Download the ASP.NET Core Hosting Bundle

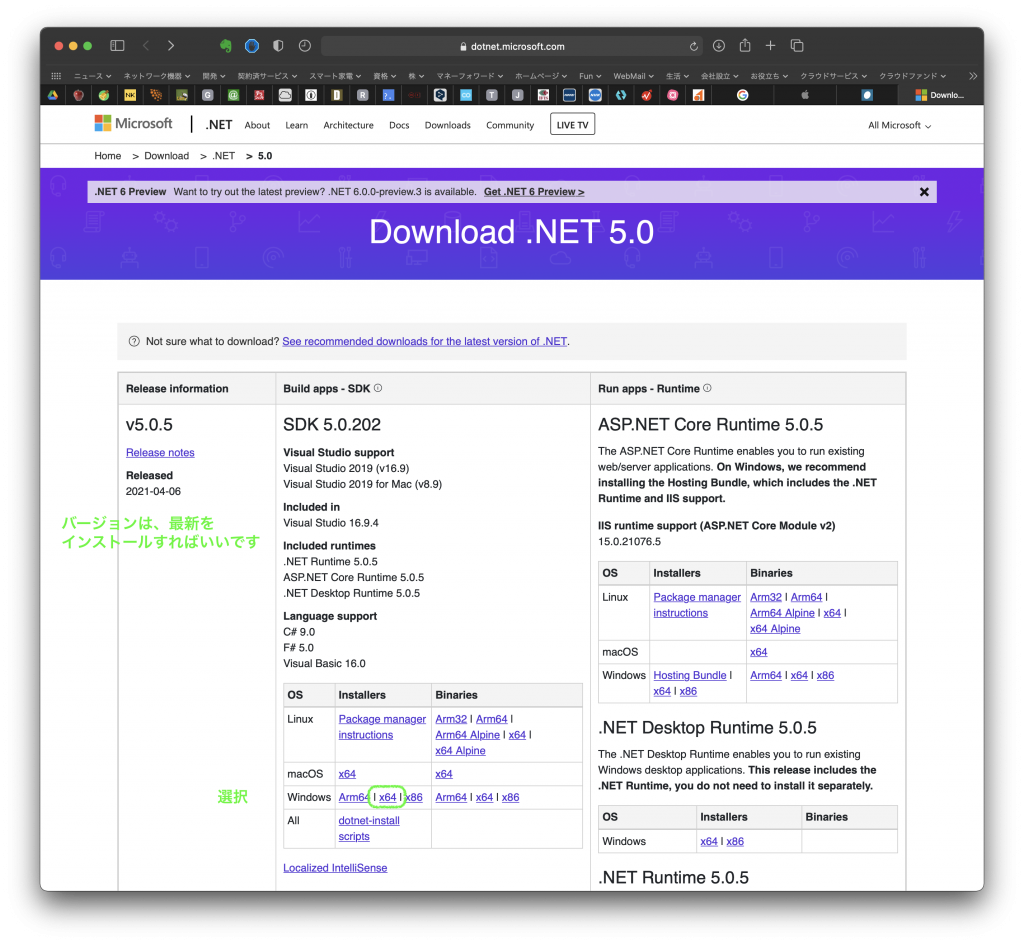coord(690,675)
